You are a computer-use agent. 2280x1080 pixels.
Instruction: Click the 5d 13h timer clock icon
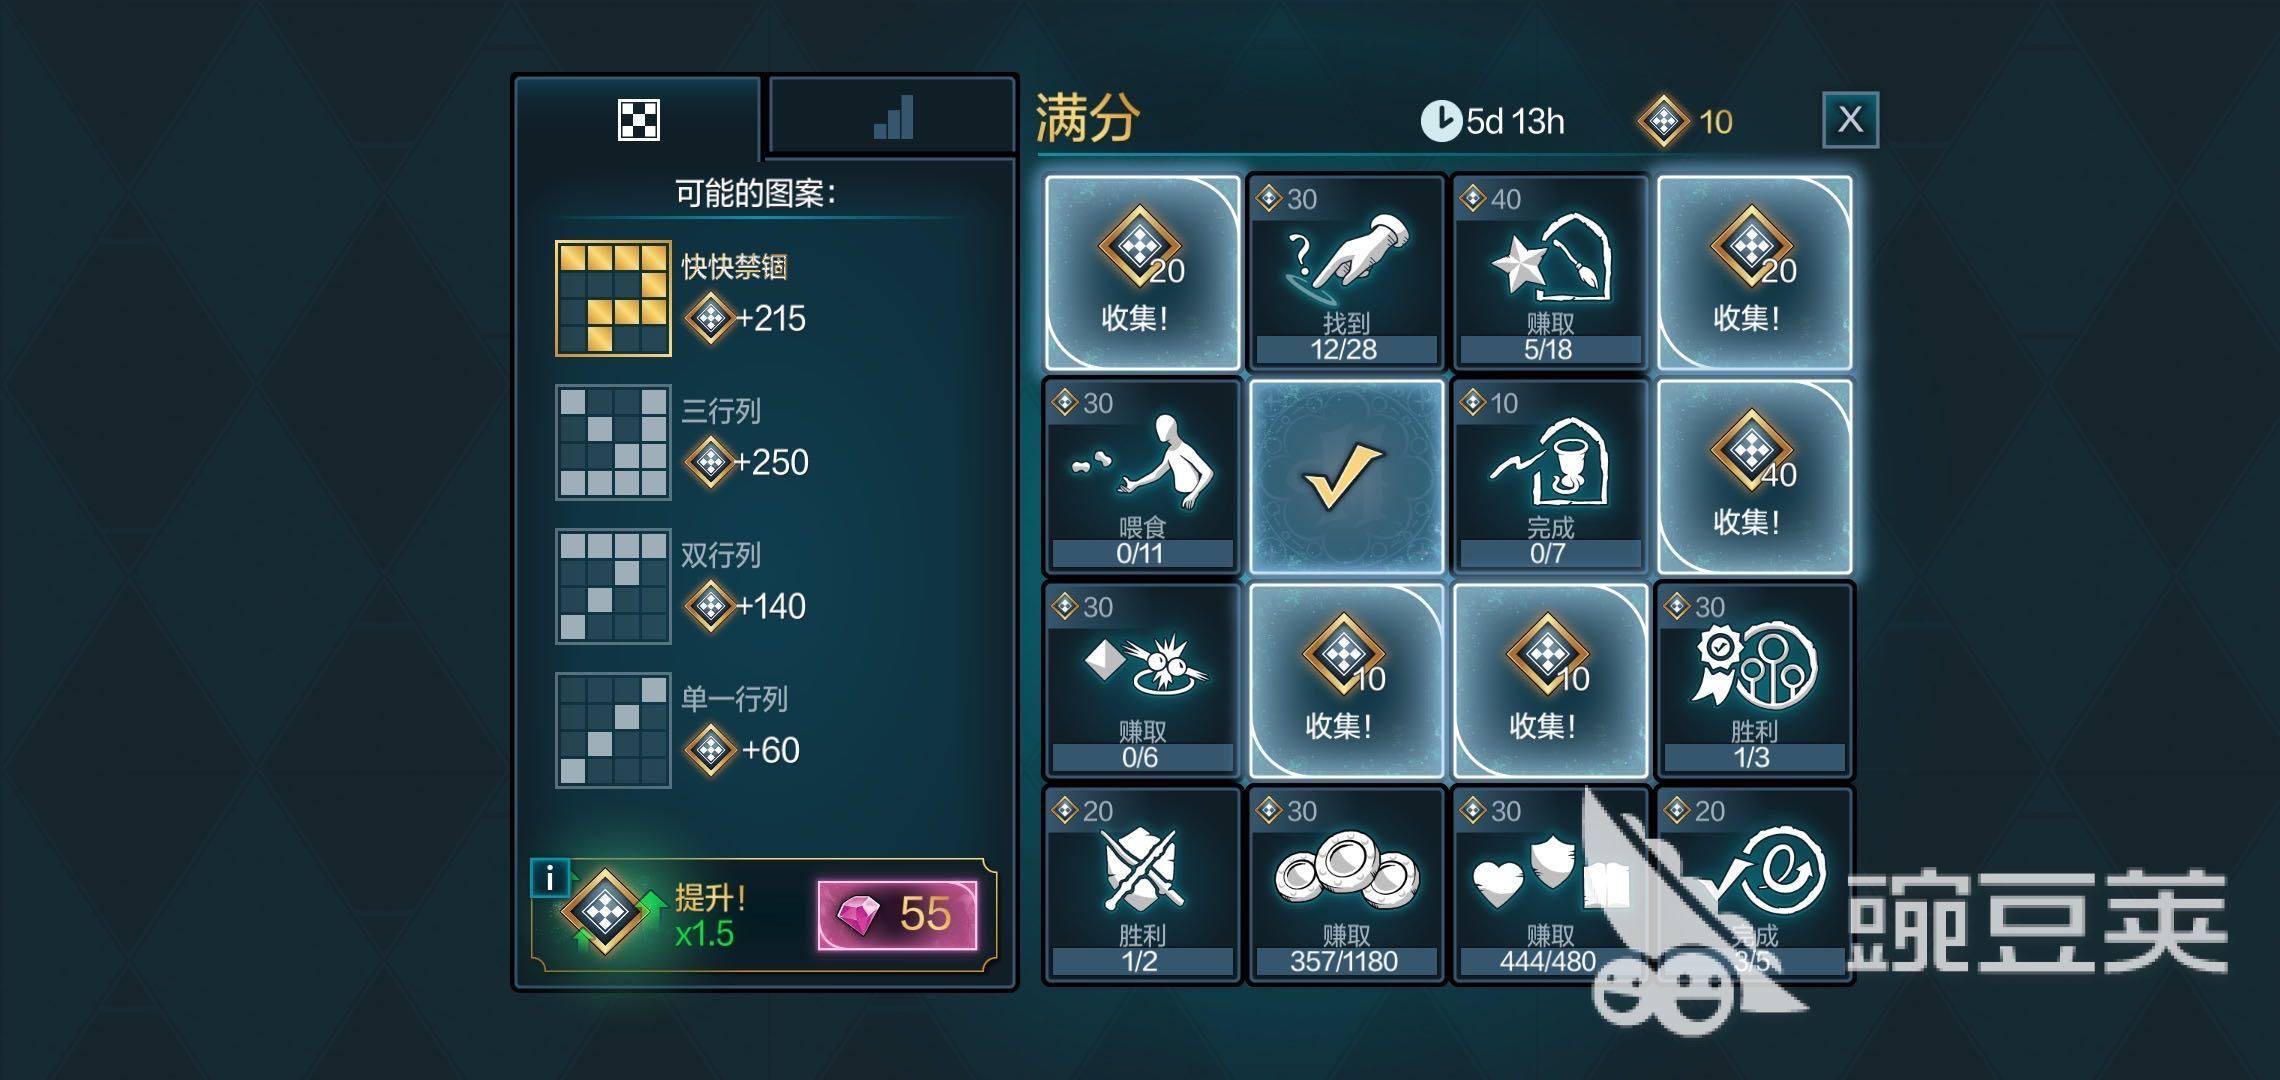point(1441,121)
